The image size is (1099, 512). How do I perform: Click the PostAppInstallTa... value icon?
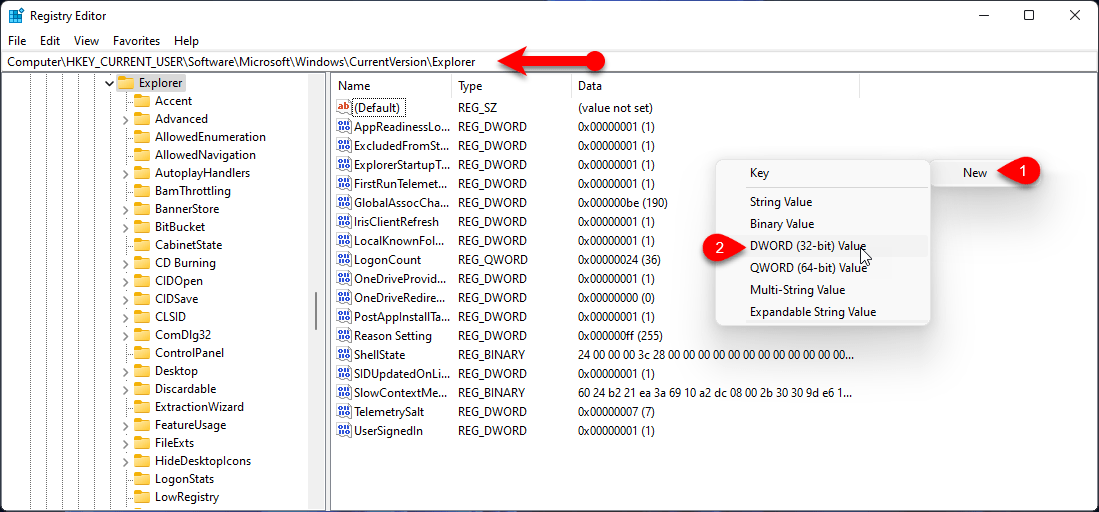pos(343,316)
